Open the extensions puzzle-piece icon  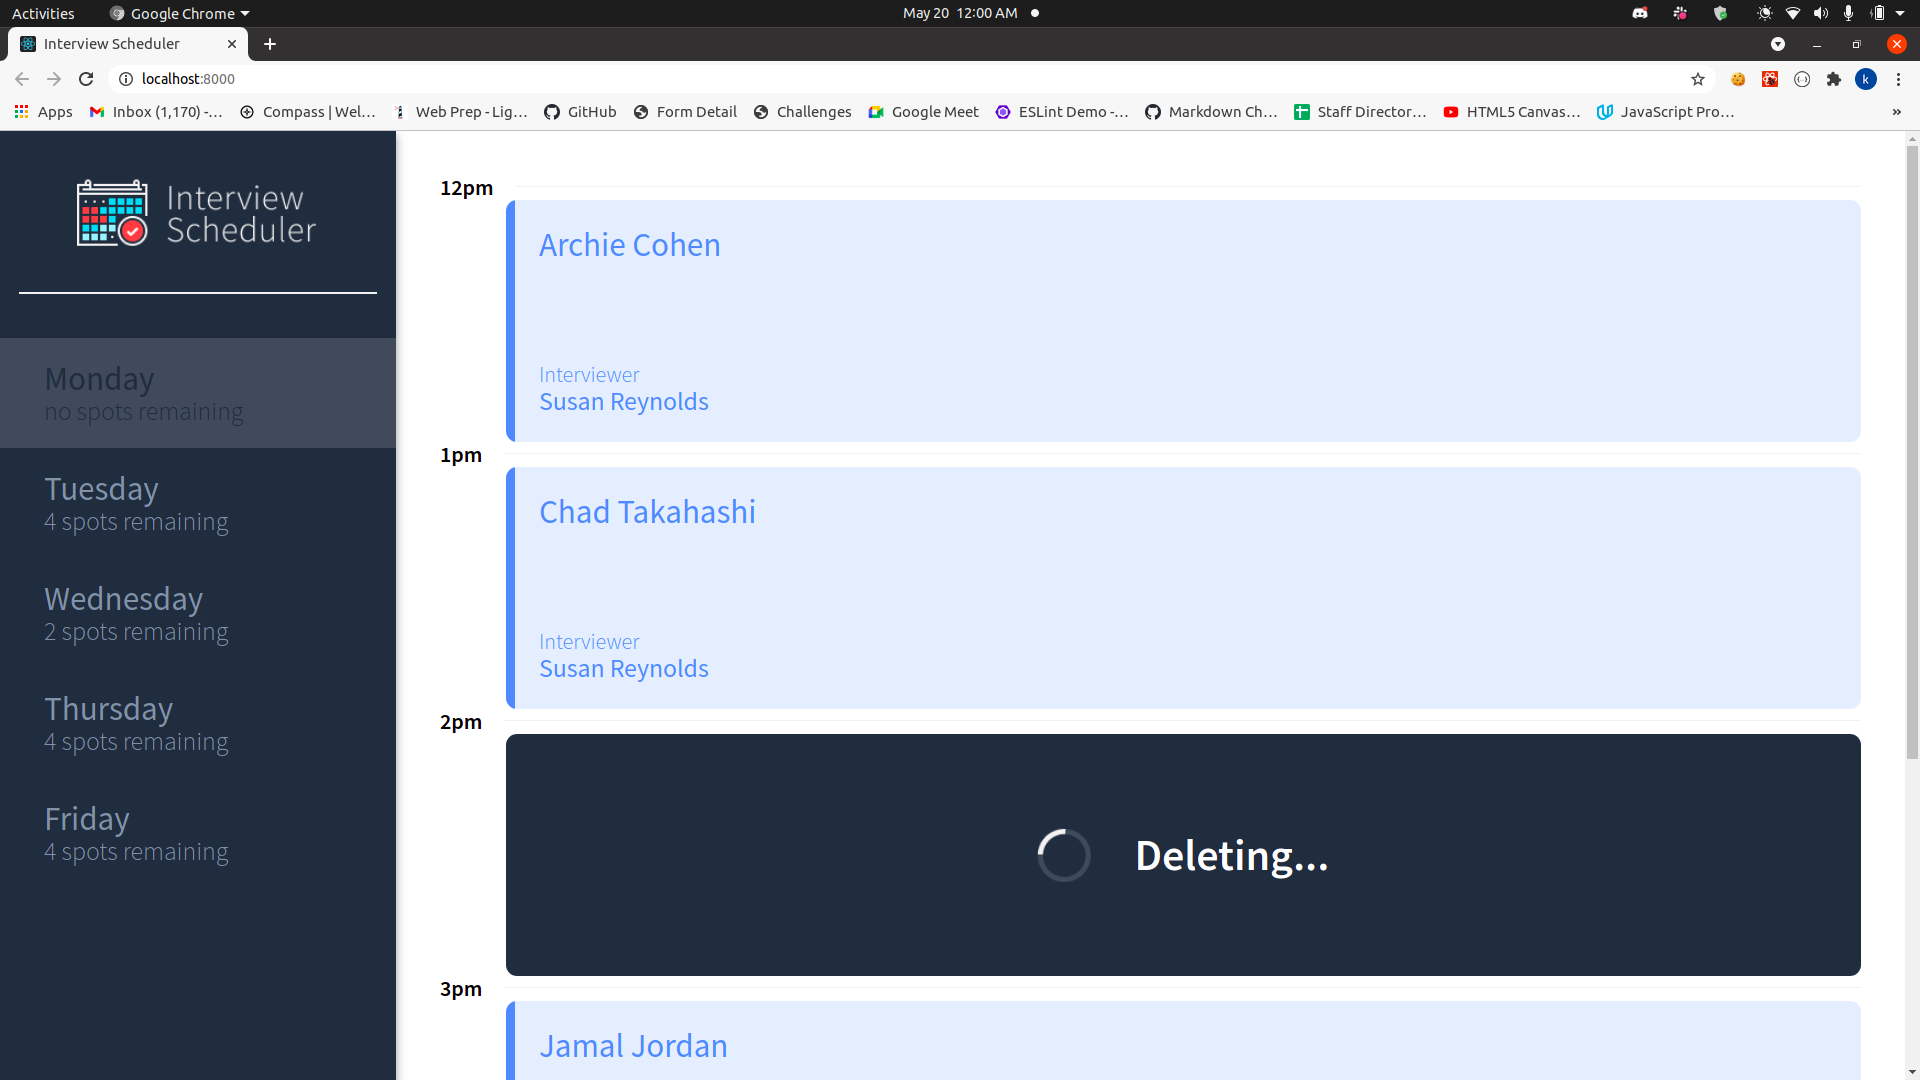(x=1835, y=79)
